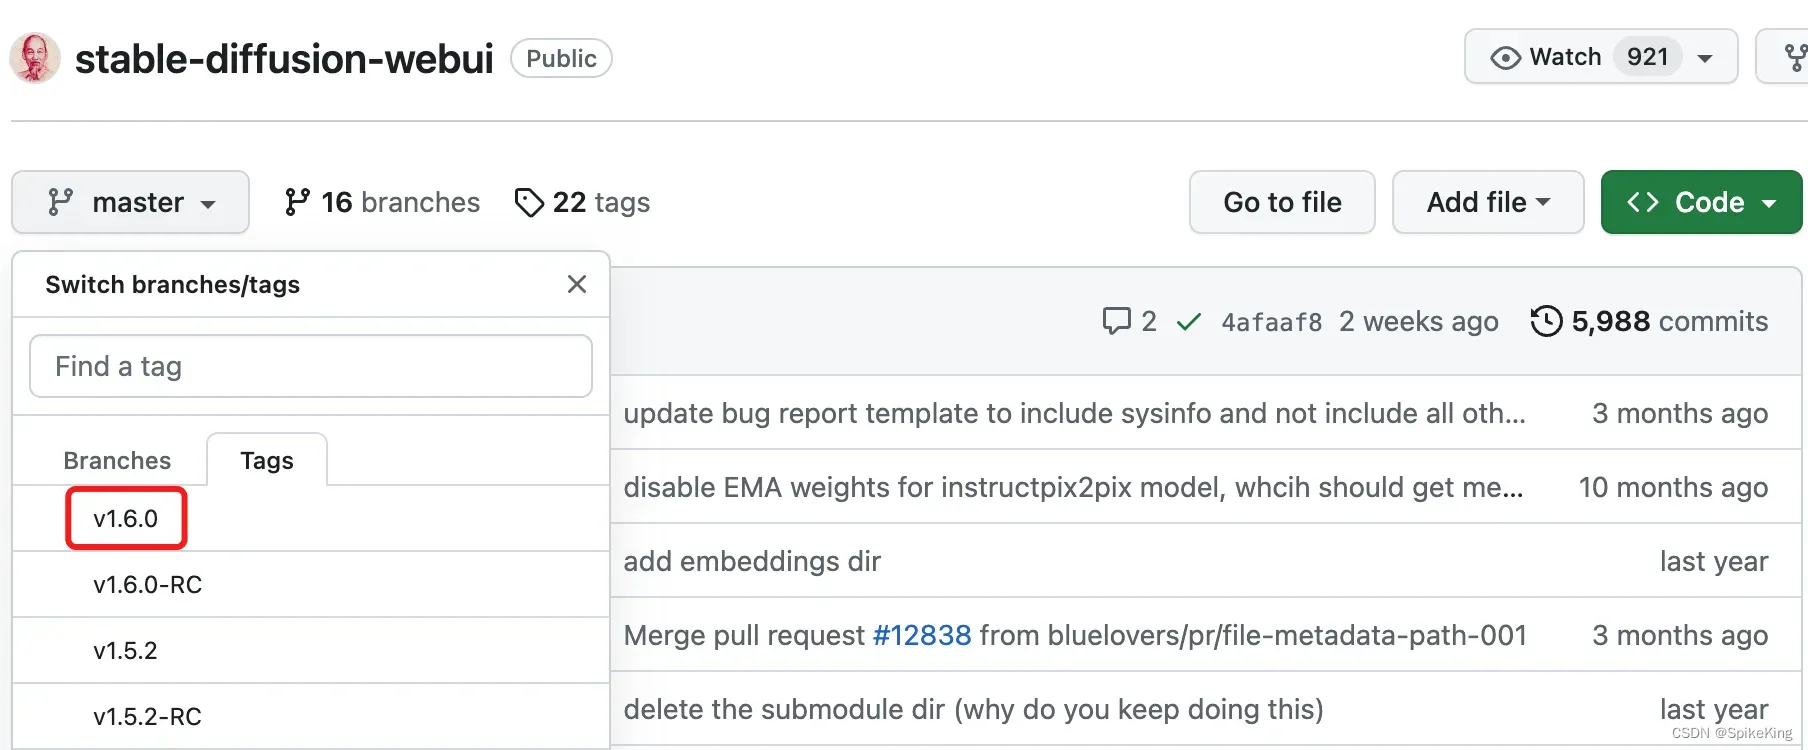Select tag v1.5.2-RC
Viewport: 1808px width, 750px height.
311,716
